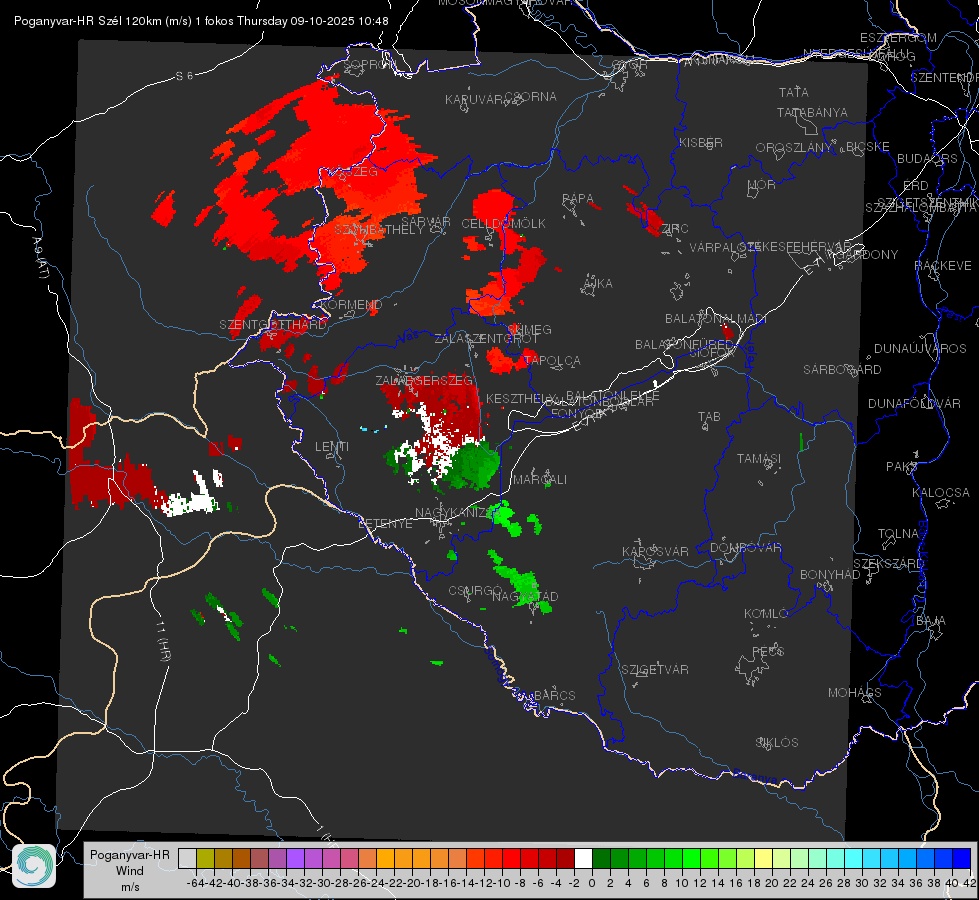979x900 pixels.
Task: Click the KISBER city label
Action: (x=701, y=142)
